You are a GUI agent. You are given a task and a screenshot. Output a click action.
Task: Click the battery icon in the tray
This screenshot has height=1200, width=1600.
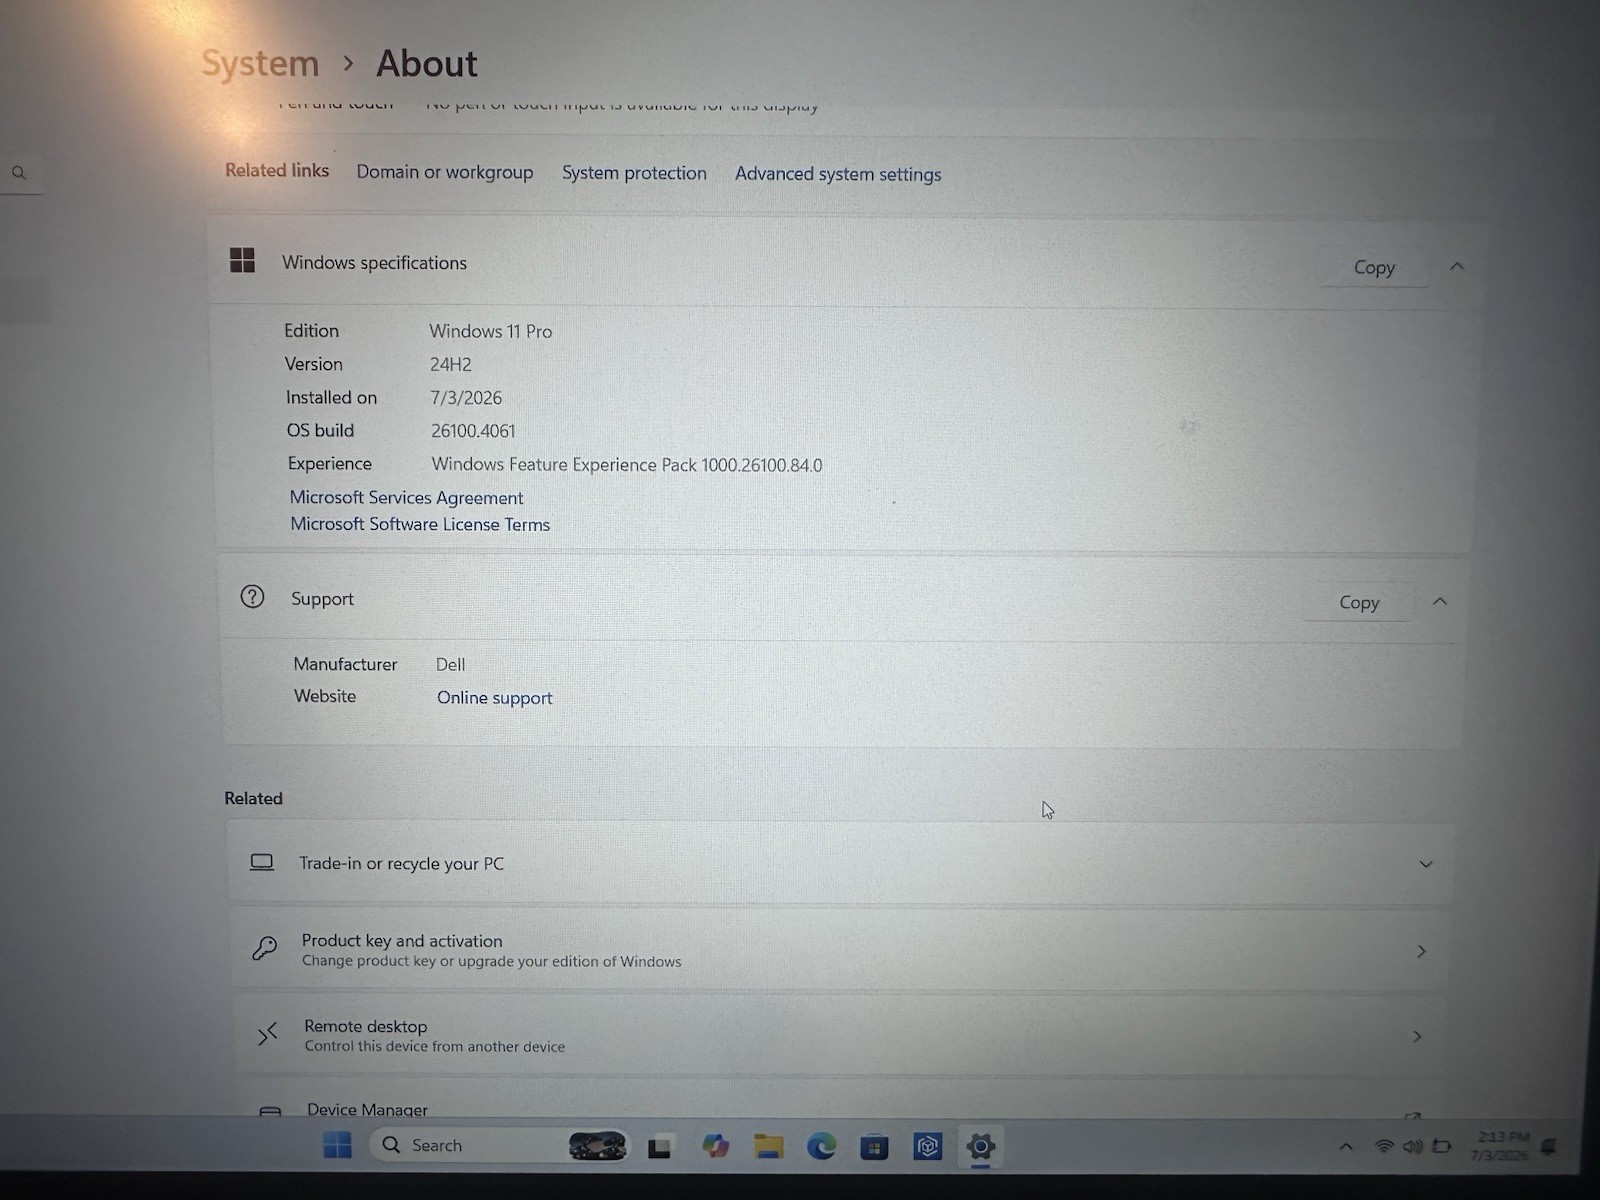(x=1442, y=1146)
